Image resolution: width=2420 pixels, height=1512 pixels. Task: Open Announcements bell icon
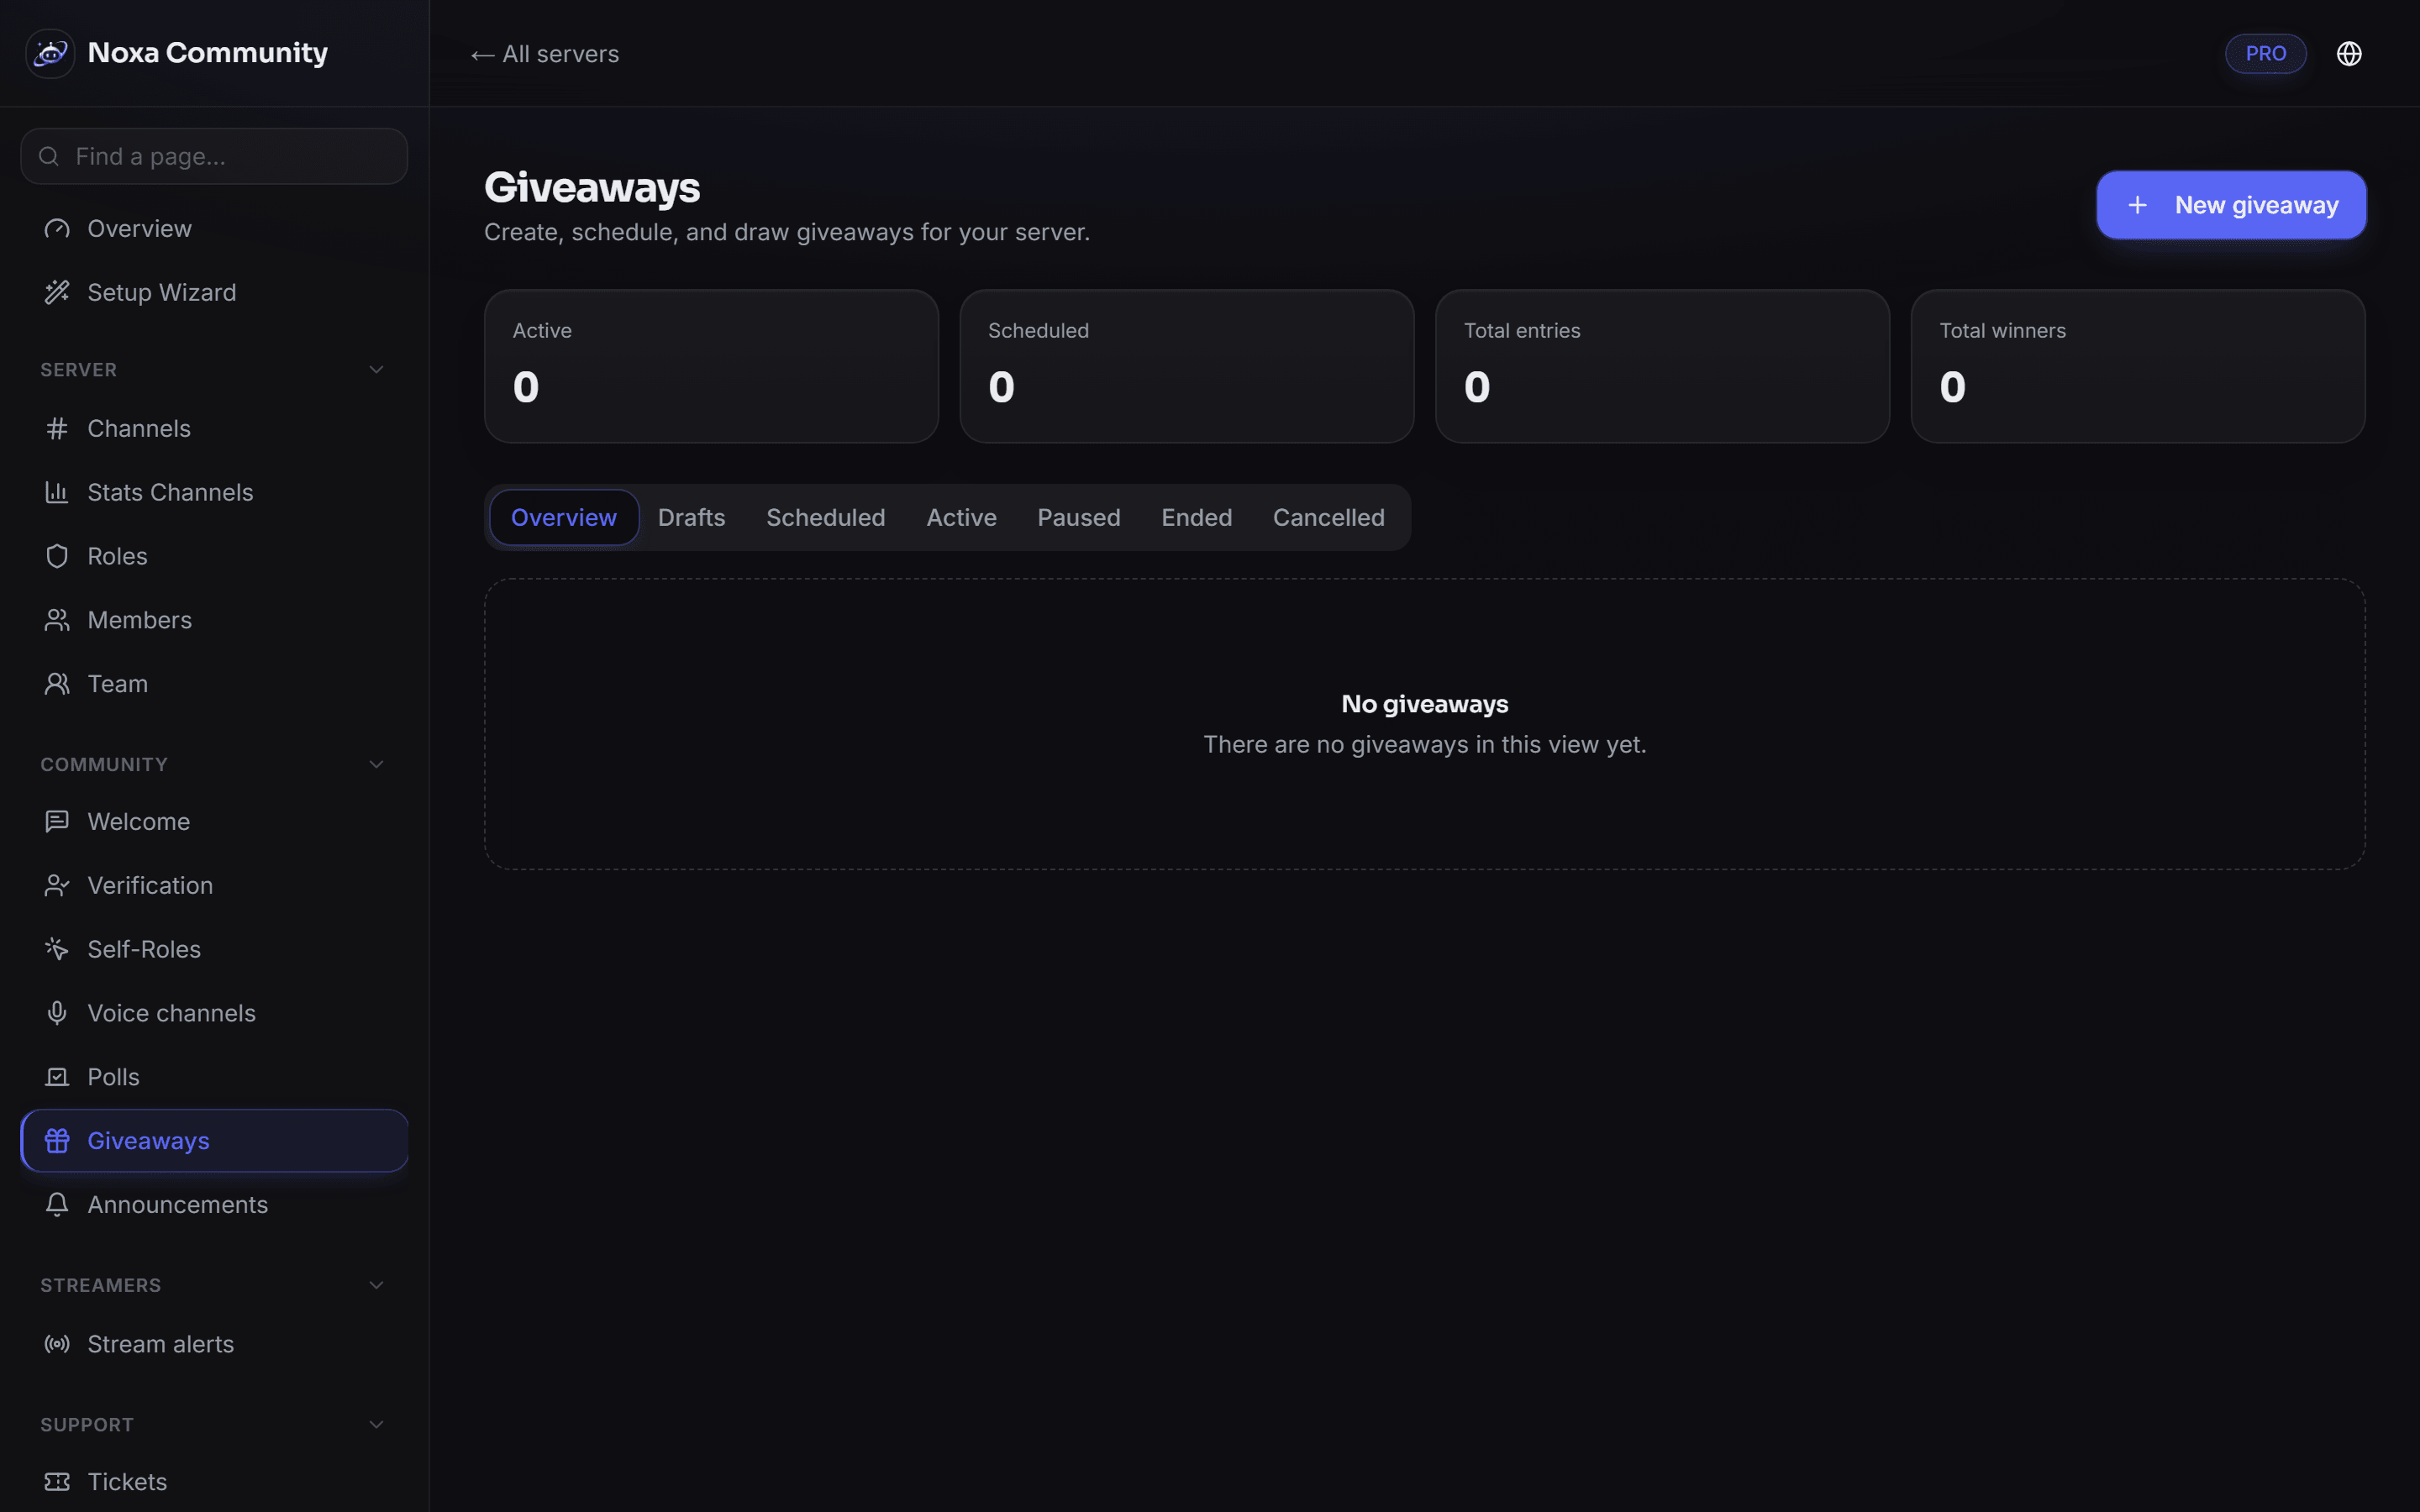pos(57,1205)
